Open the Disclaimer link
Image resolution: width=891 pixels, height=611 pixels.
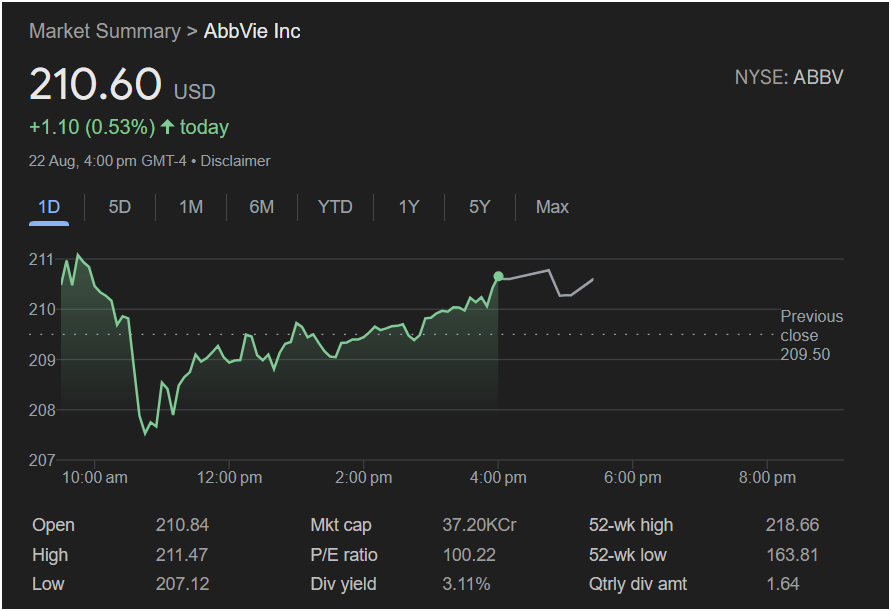pyautogui.click(x=235, y=161)
